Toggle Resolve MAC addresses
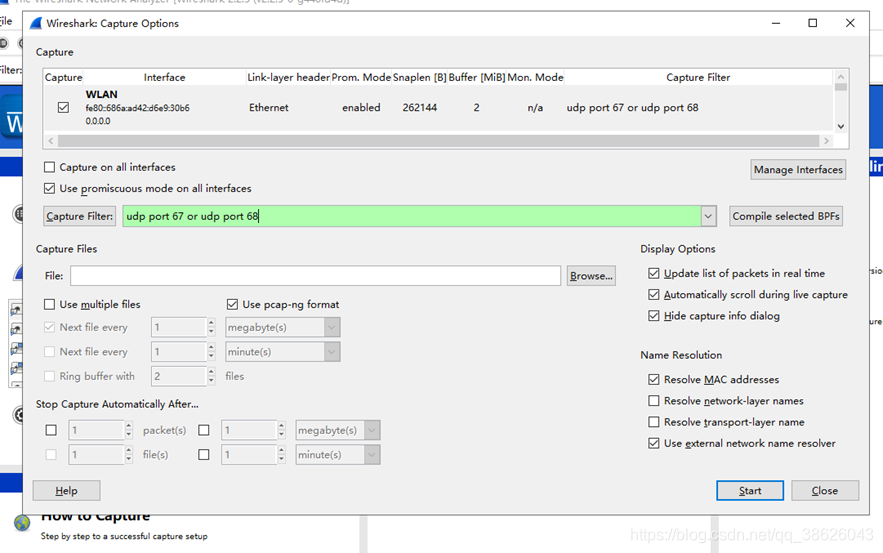 pyautogui.click(x=653, y=380)
